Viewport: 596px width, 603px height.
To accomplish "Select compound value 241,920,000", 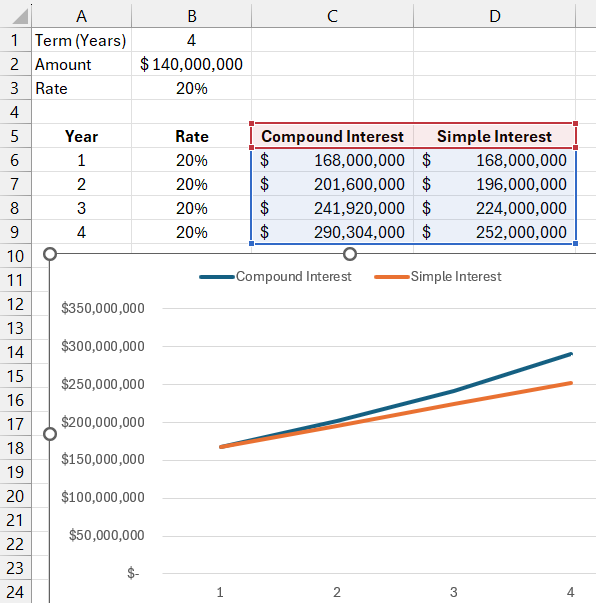I will [x=333, y=208].
